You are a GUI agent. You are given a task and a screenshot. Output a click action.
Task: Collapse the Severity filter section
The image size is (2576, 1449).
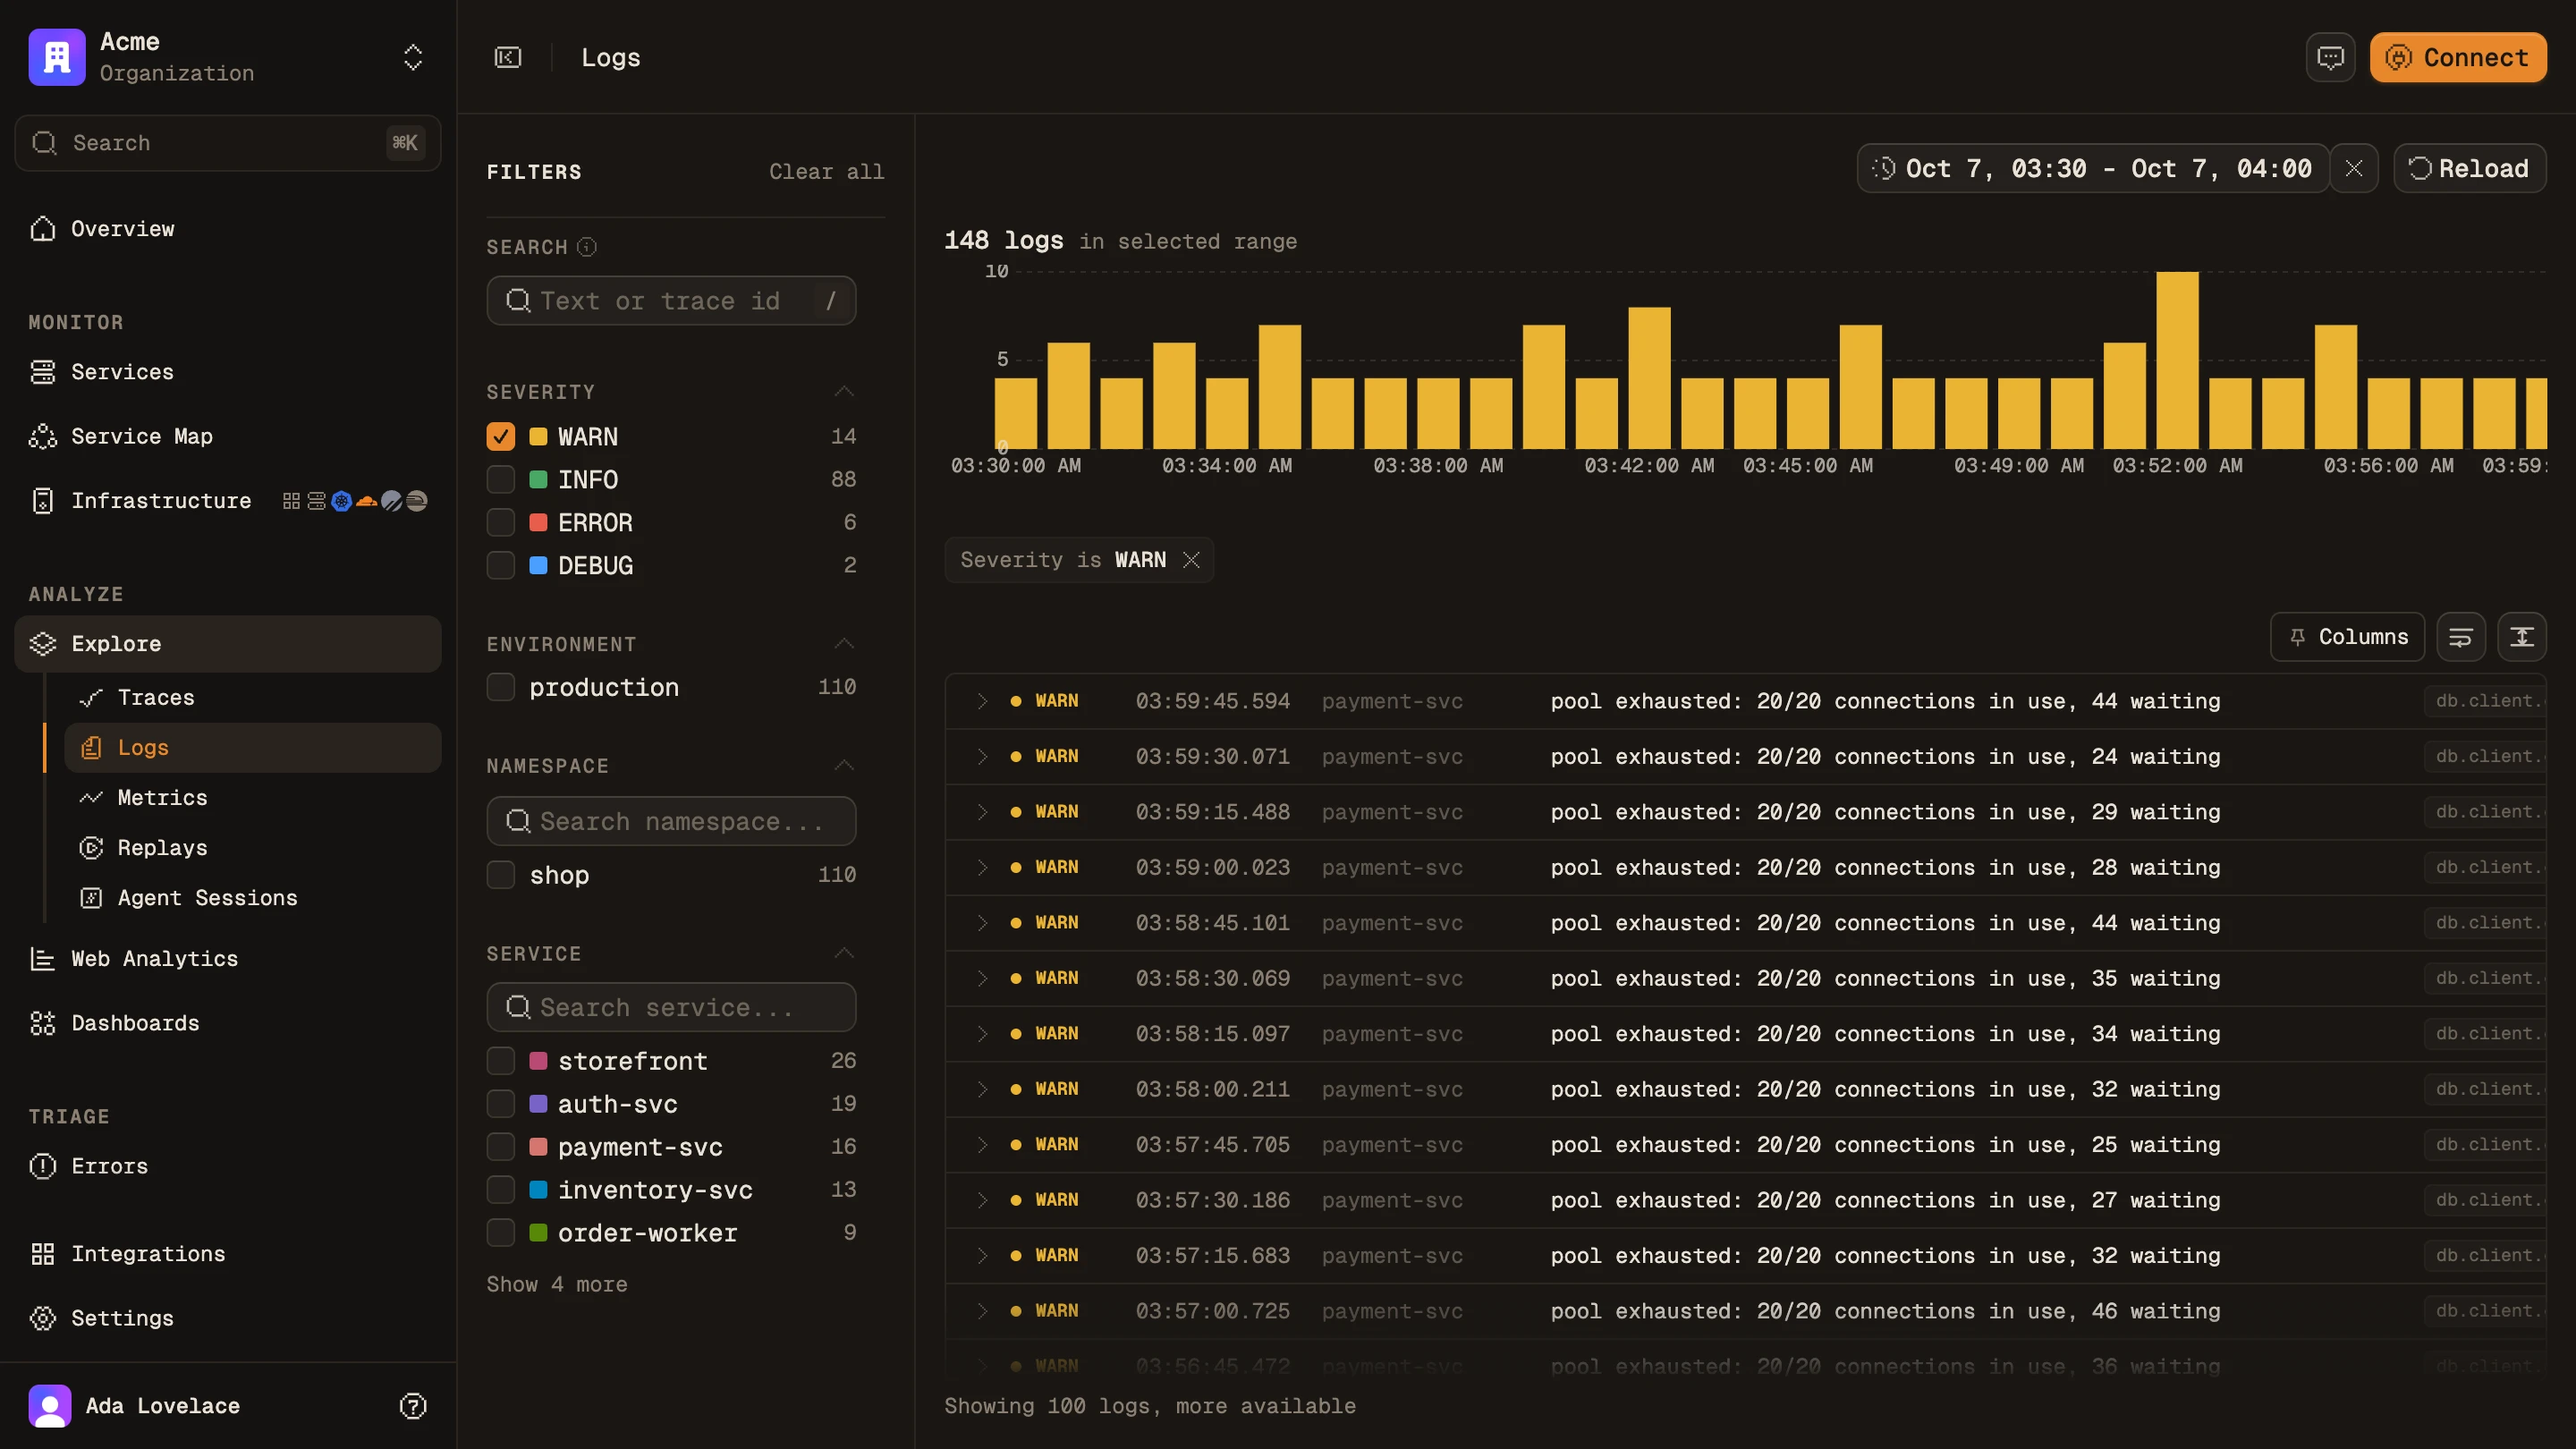click(x=844, y=392)
